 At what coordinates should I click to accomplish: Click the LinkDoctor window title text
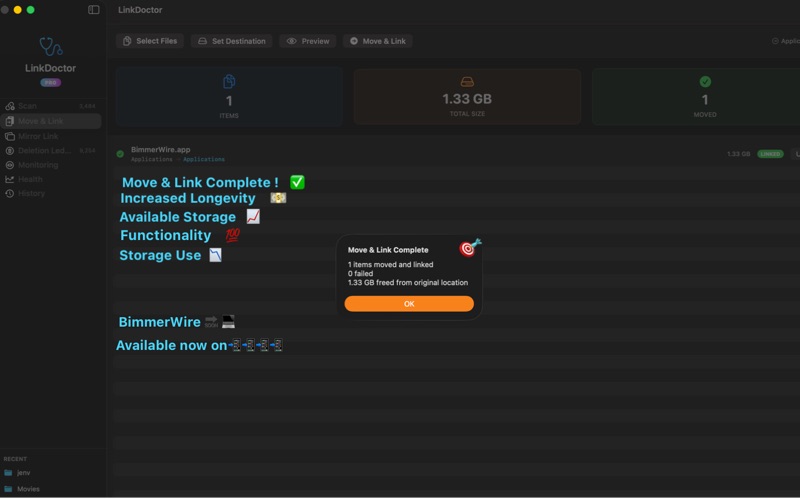[x=140, y=10]
